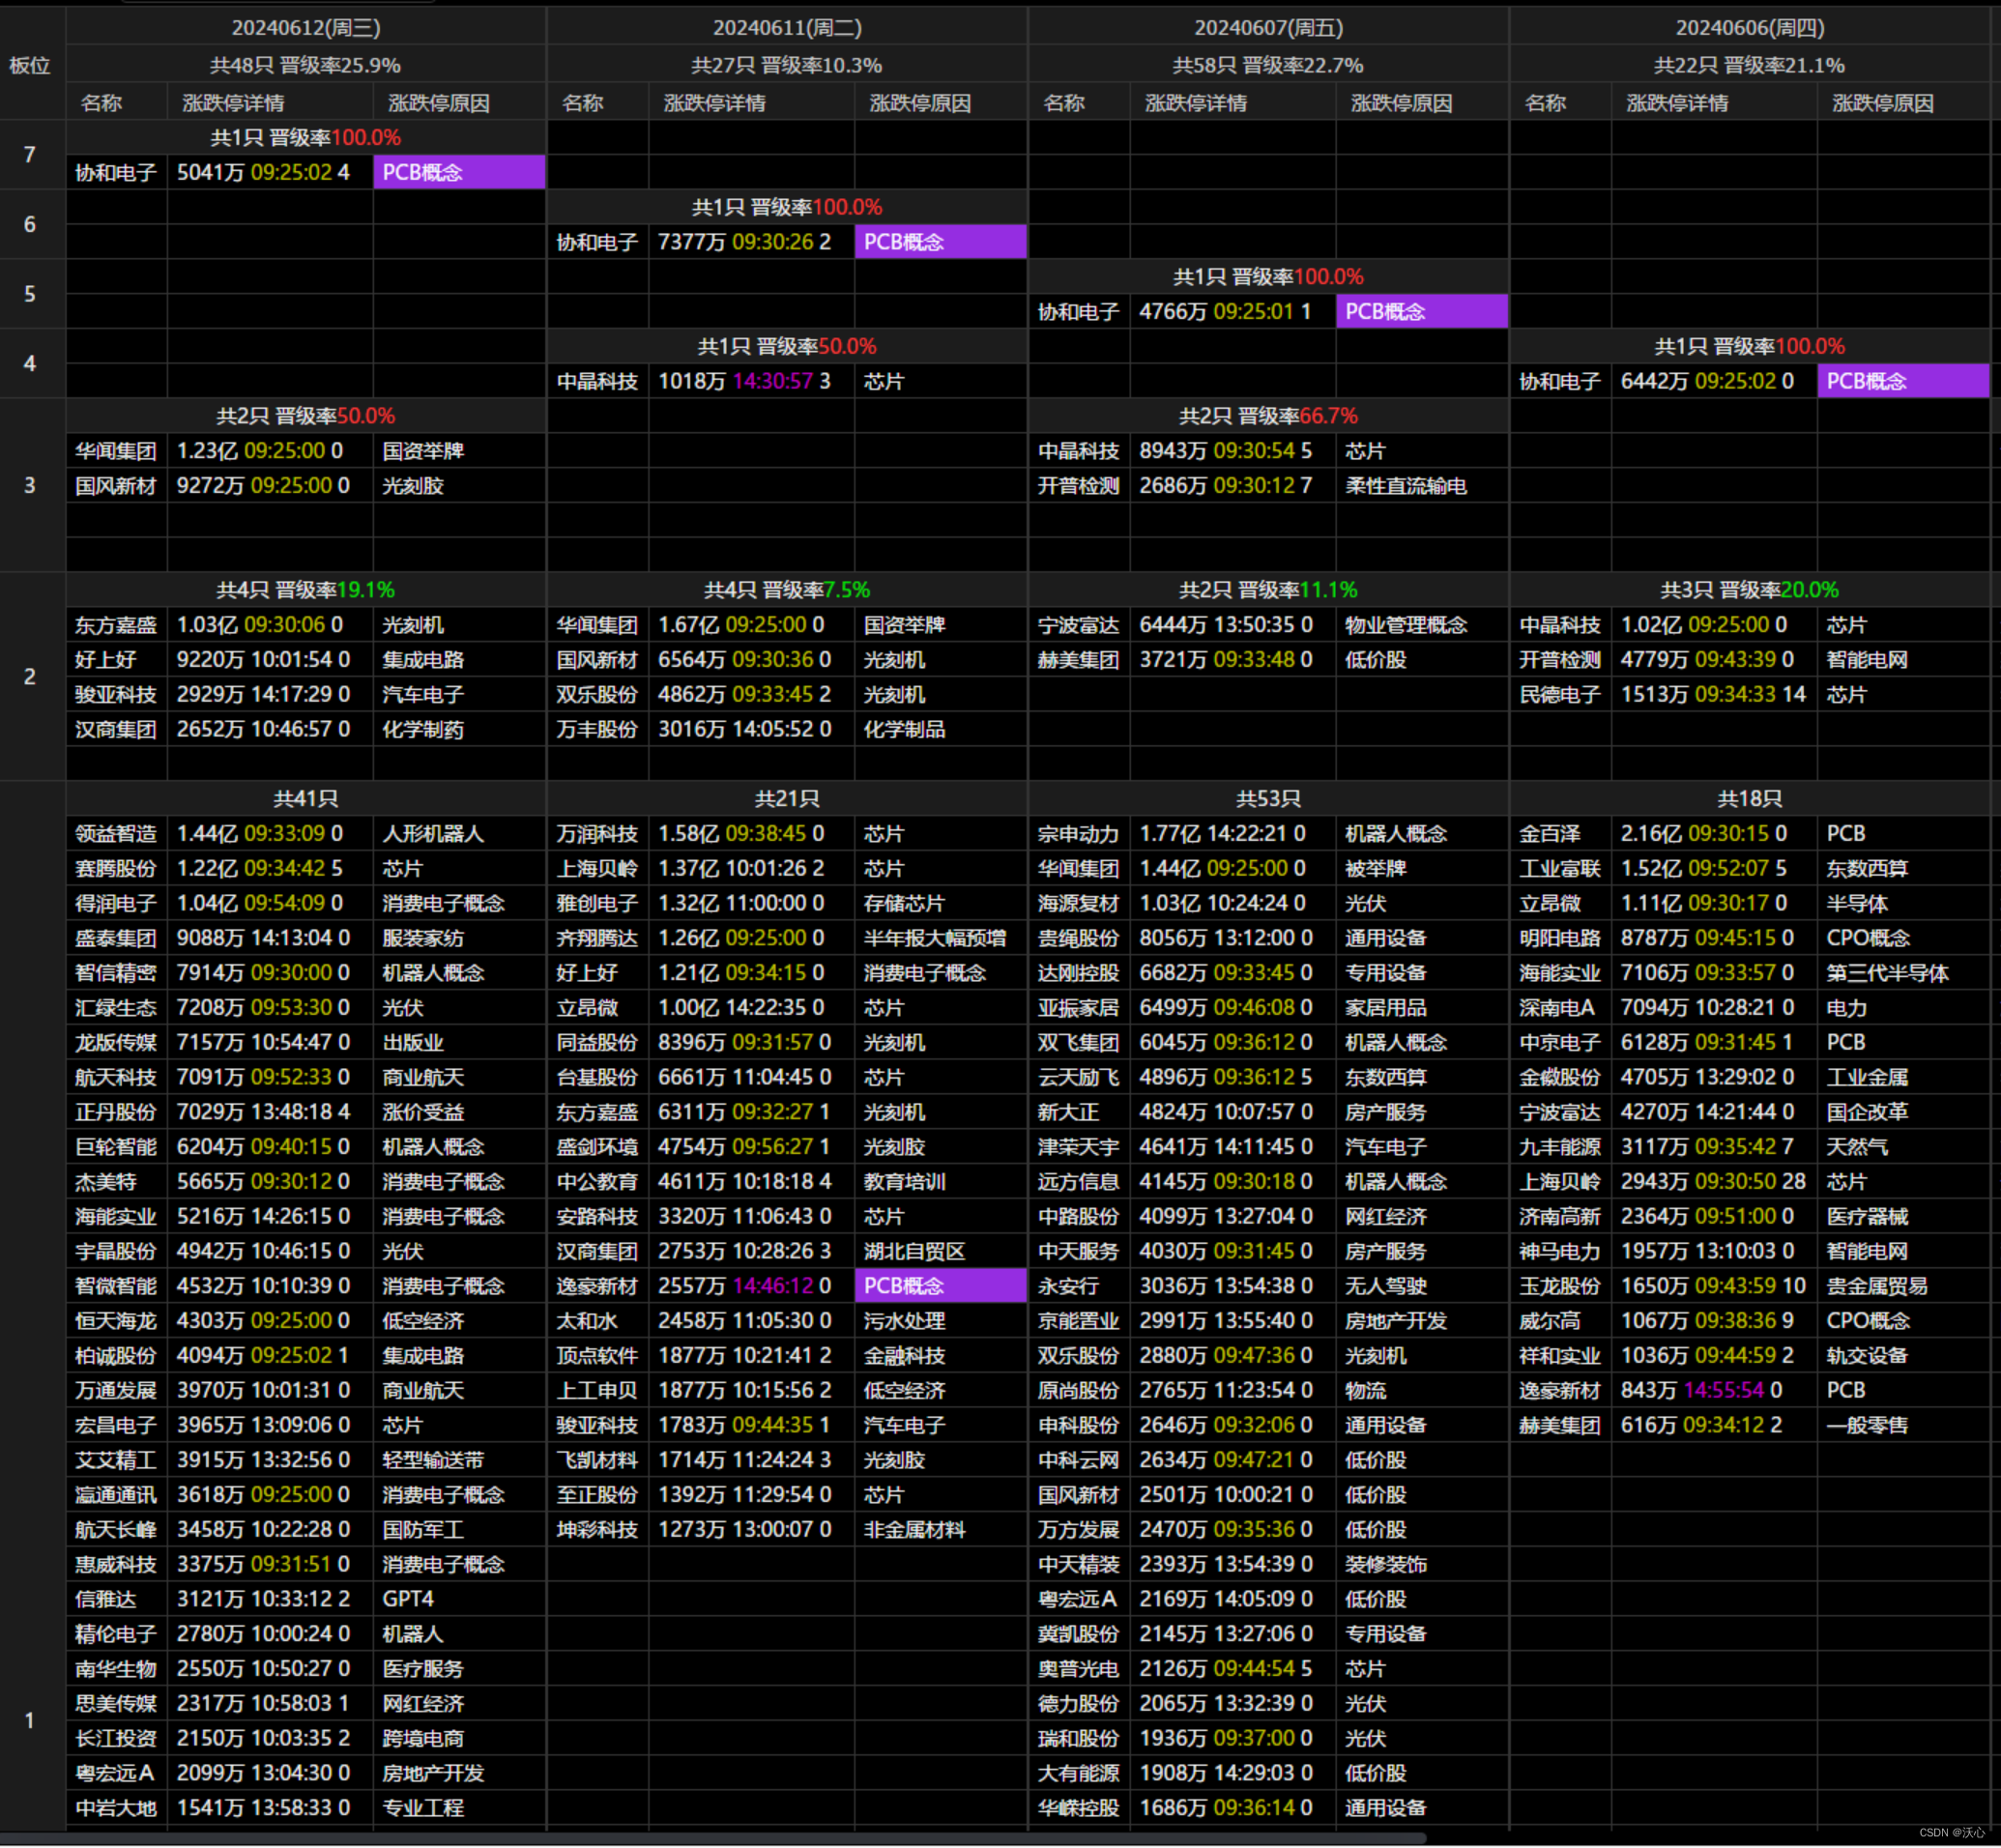The height and width of the screenshot is (1848, 2001).
Task: Click summary 共58只 晋级率22.7%
Action: 1268,65
